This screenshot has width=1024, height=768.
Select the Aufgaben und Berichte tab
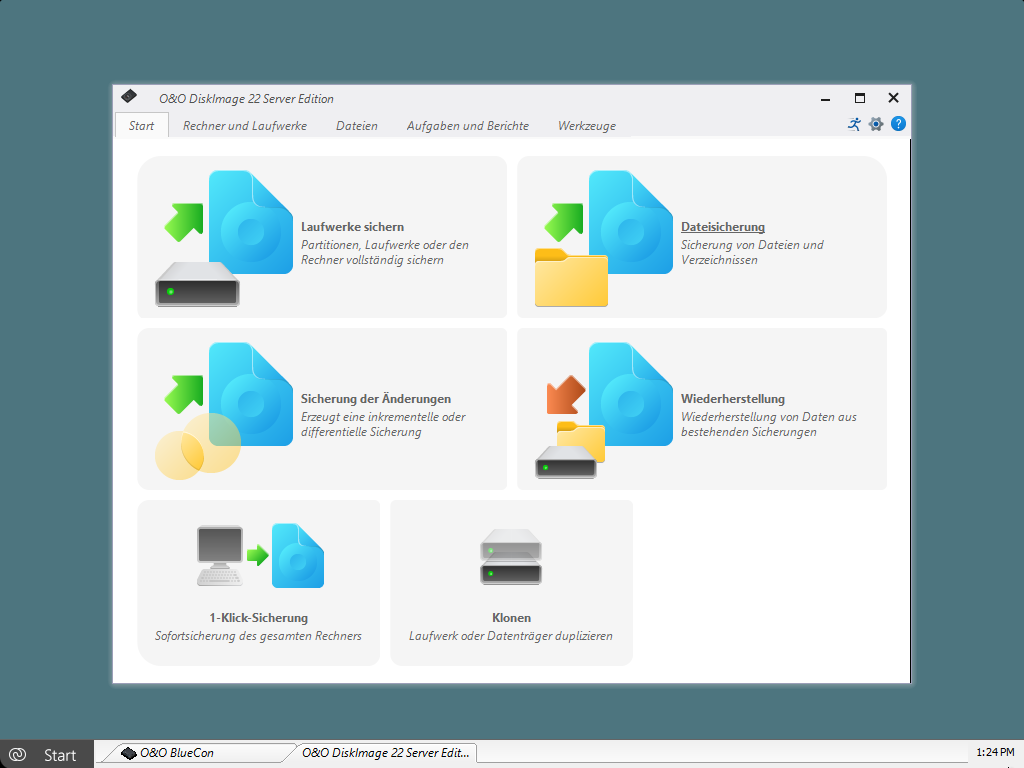pyautogui.click(x=467, y=126)
